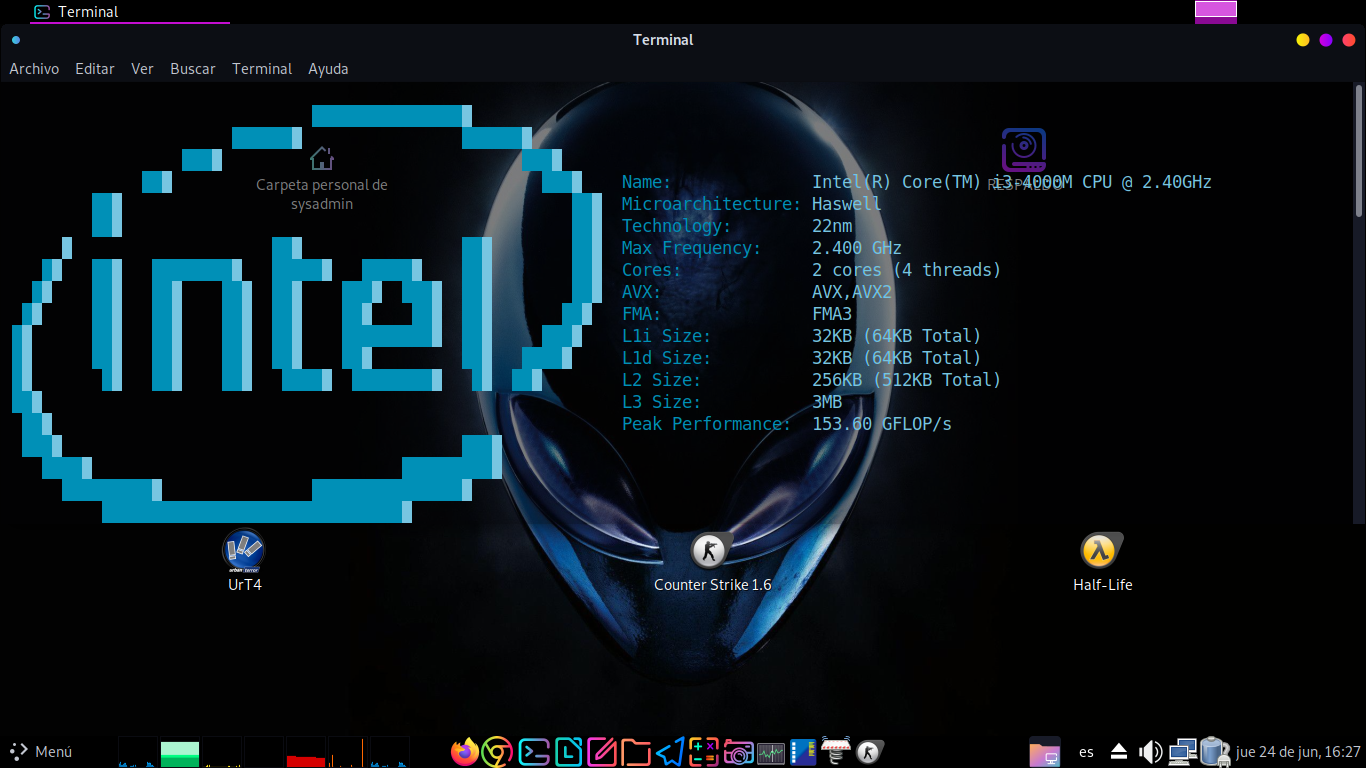Open the Archivo menu
This screenshot has width=1366, height=768.
point(34,69)
